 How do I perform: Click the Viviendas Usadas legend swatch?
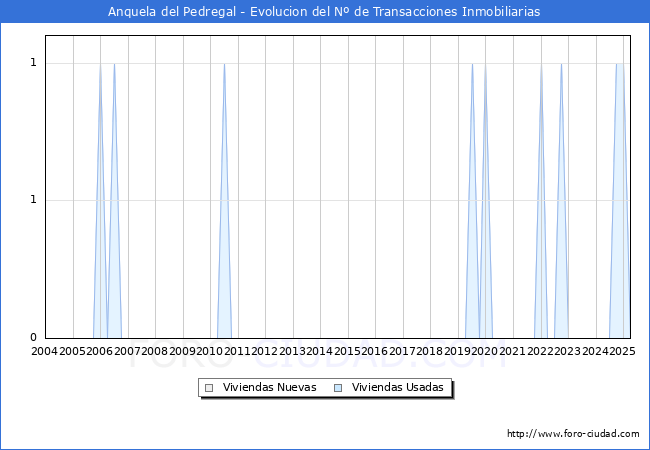point(338,388)
